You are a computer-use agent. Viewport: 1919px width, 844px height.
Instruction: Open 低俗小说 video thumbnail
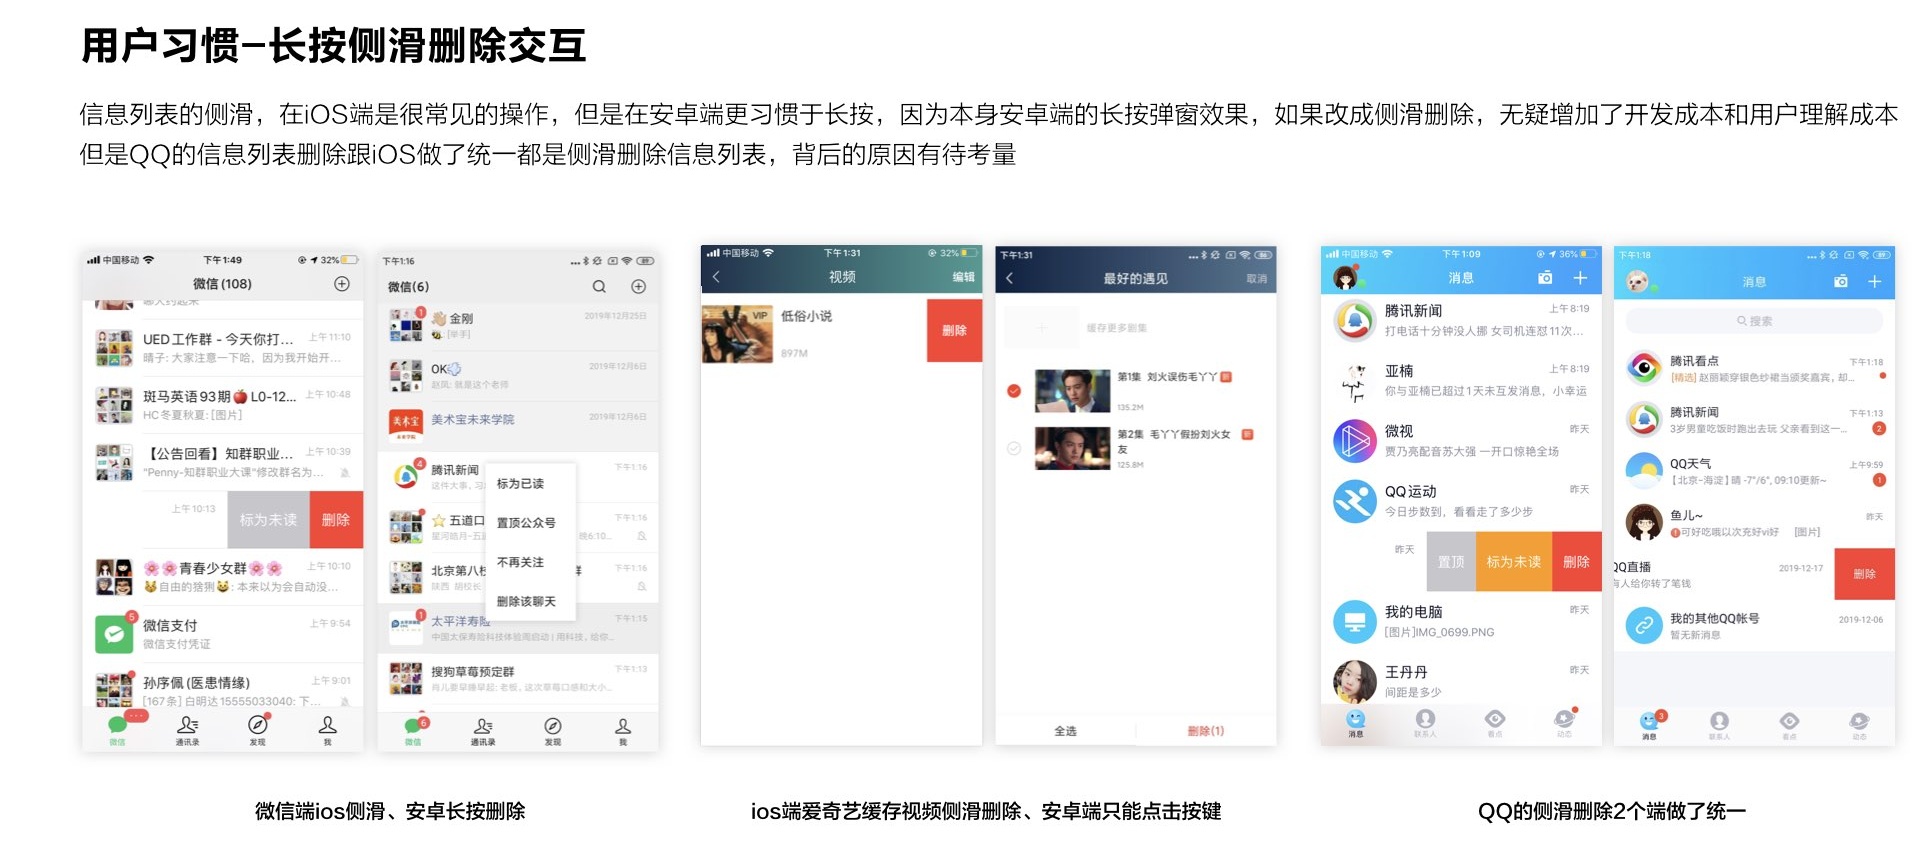click(x=737, y=334)
